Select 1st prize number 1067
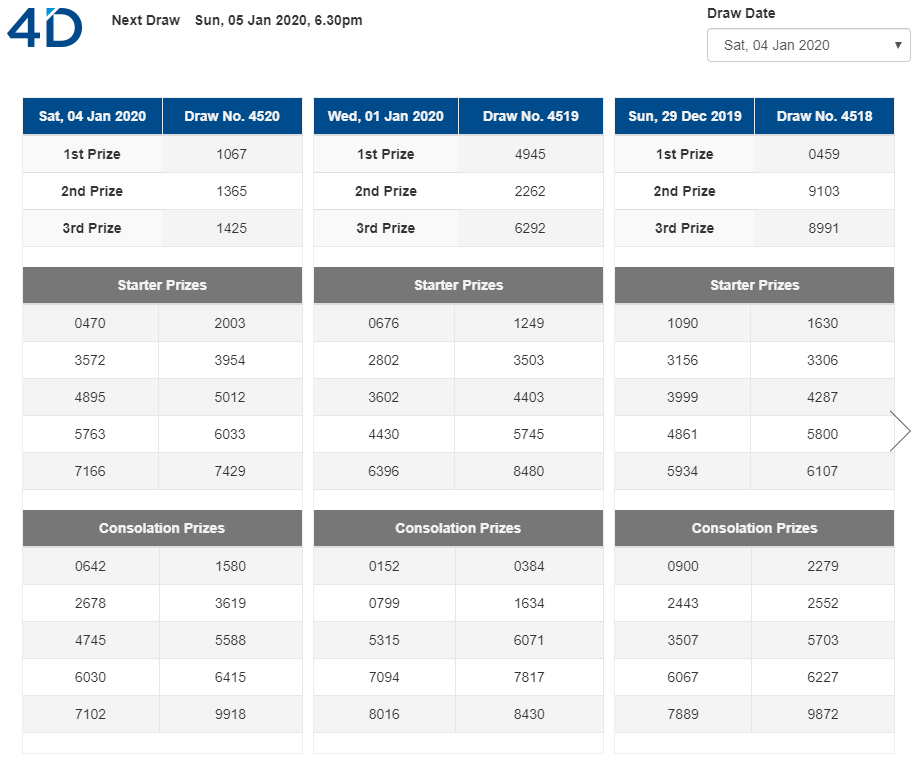 coord(231,154)
